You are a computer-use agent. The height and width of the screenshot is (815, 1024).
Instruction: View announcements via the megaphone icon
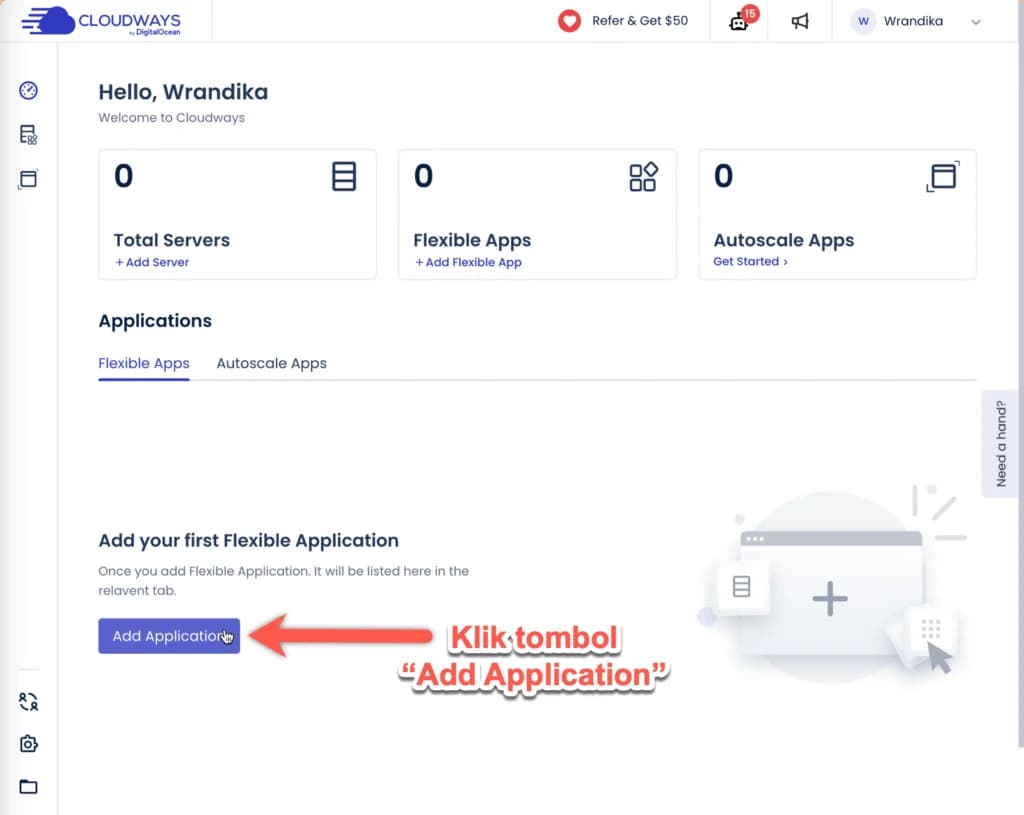pyautogui.click(x=801, y=21)
